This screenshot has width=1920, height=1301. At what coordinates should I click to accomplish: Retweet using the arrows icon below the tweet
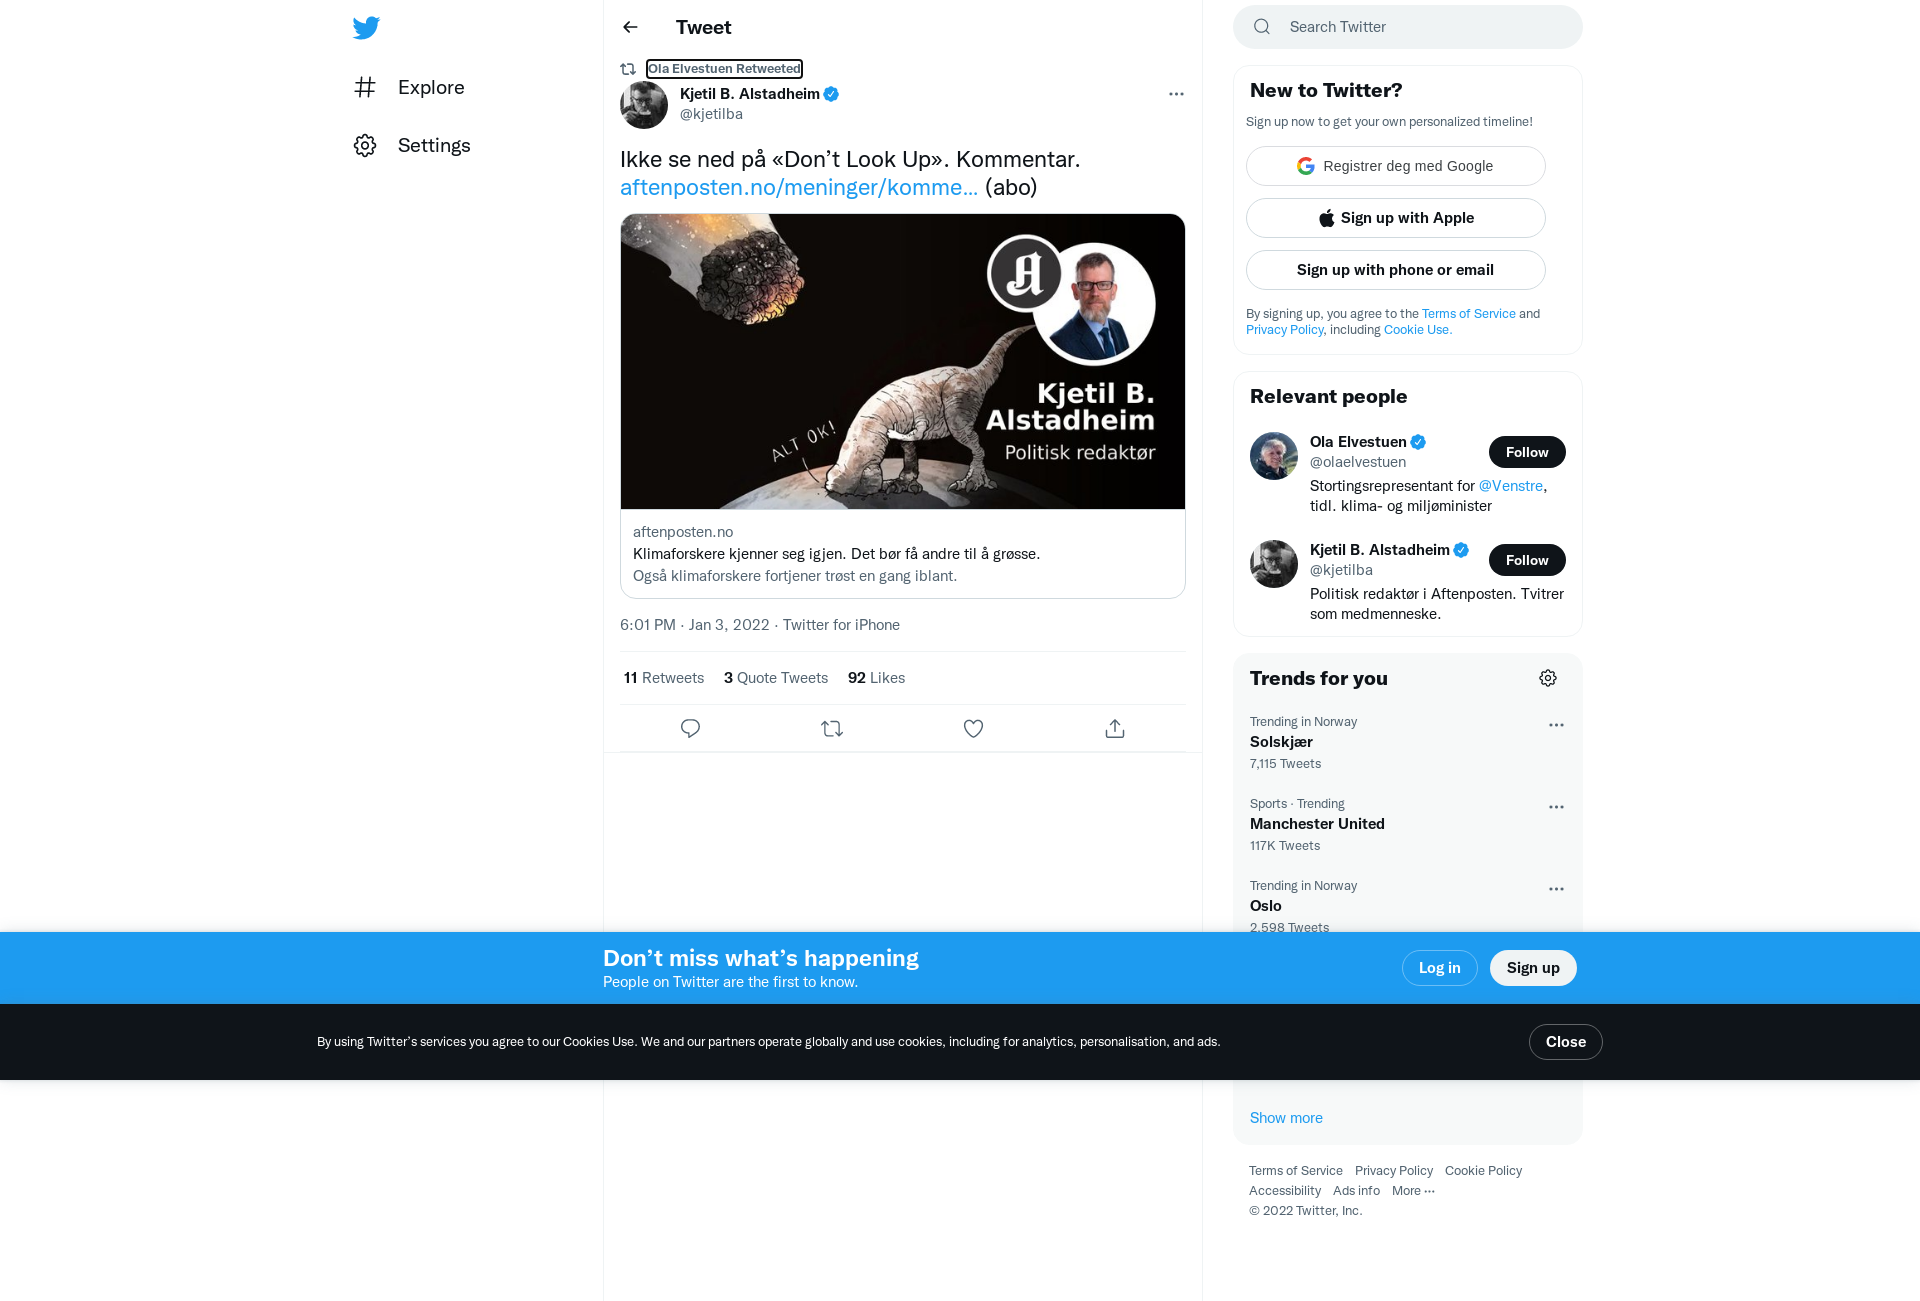(832, 729)
